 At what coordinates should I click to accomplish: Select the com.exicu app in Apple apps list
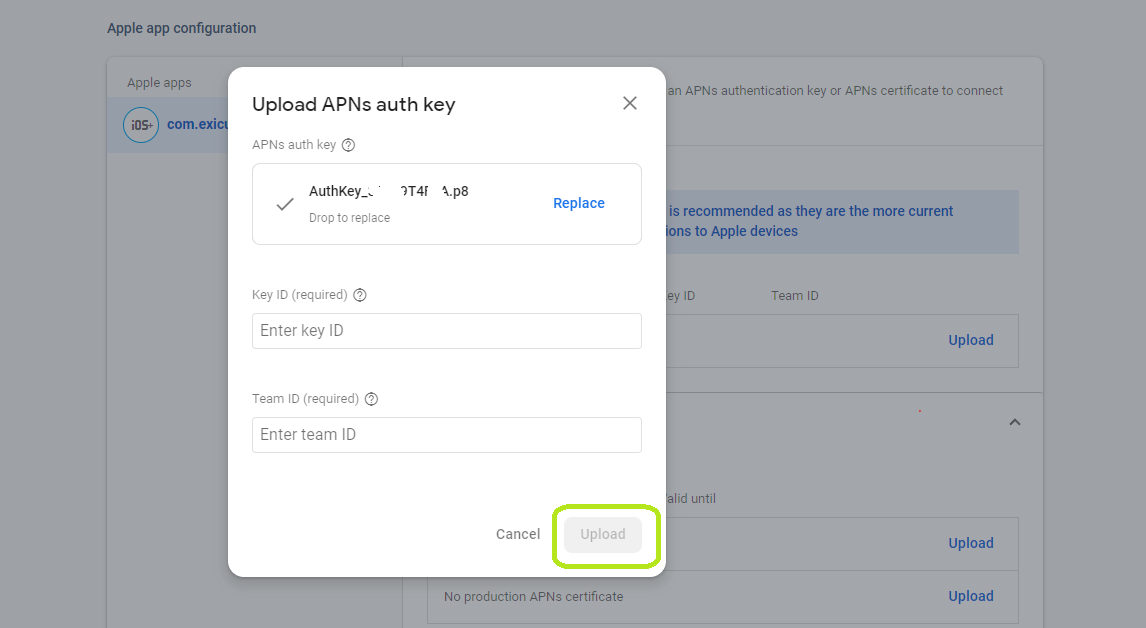point(198,125)
